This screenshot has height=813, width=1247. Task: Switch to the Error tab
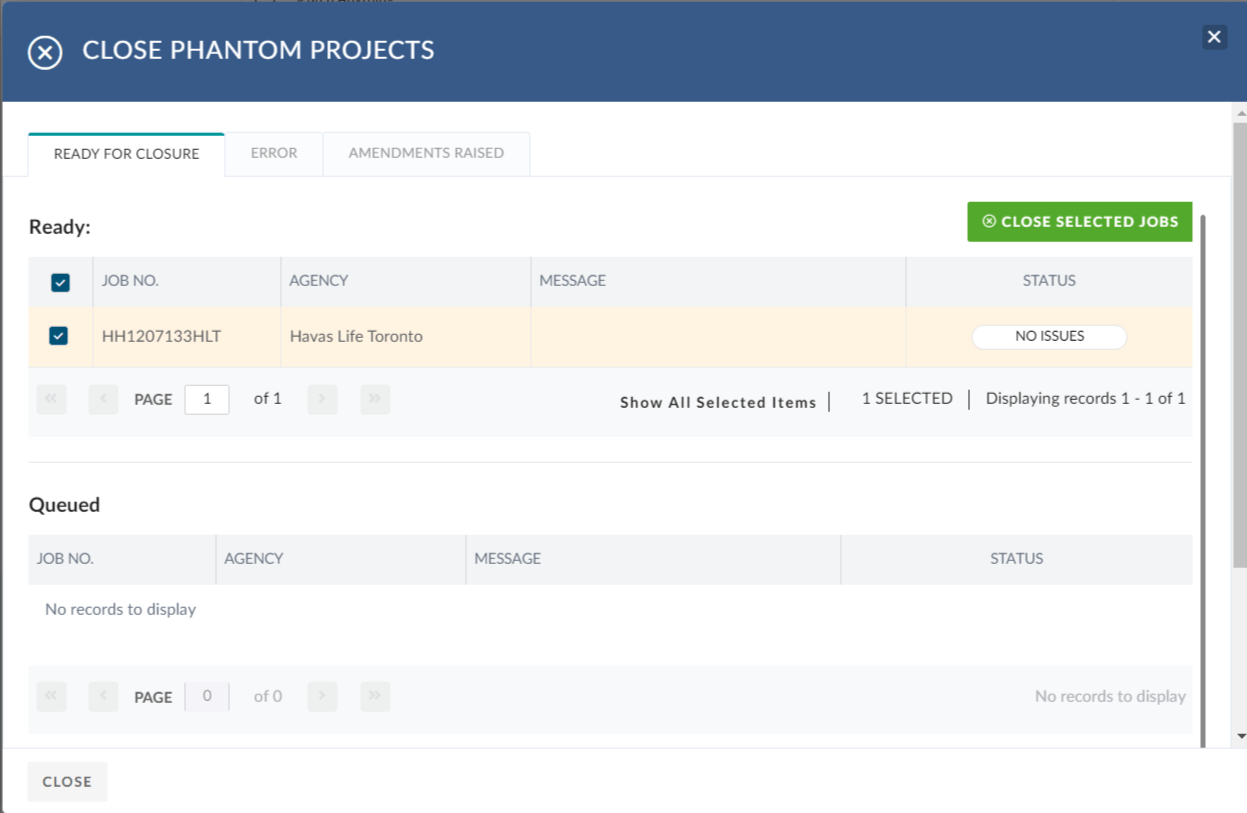(x=274, y=154)
